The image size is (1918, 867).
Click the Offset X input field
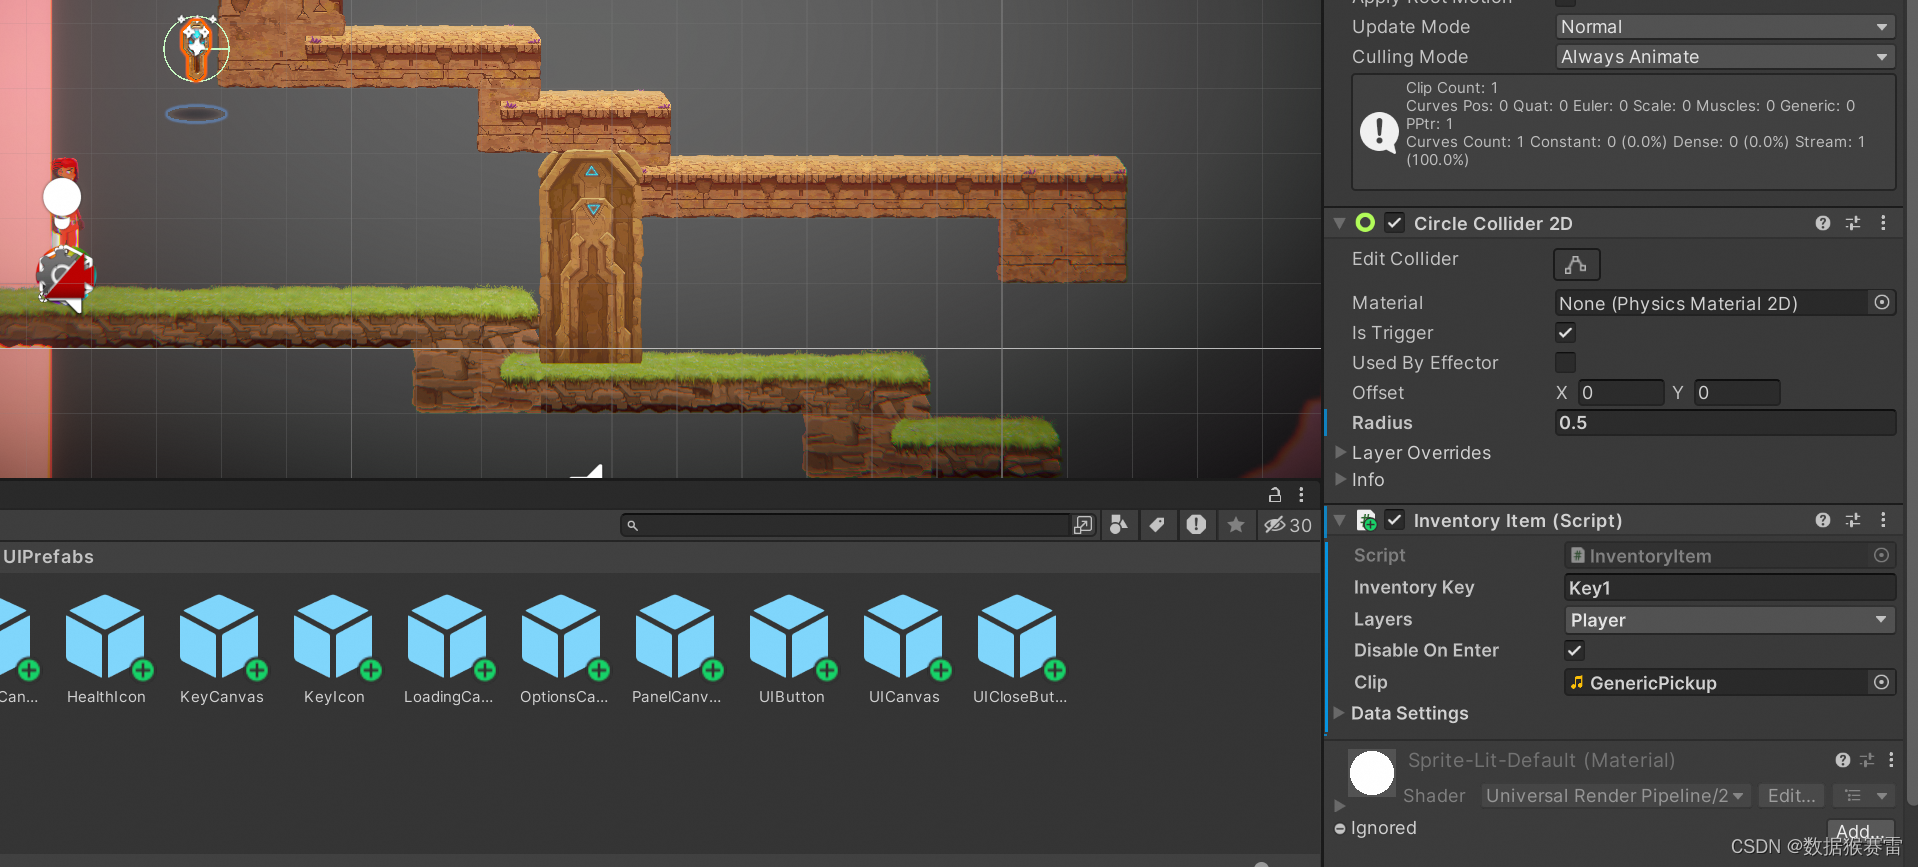pos(1621,392)
